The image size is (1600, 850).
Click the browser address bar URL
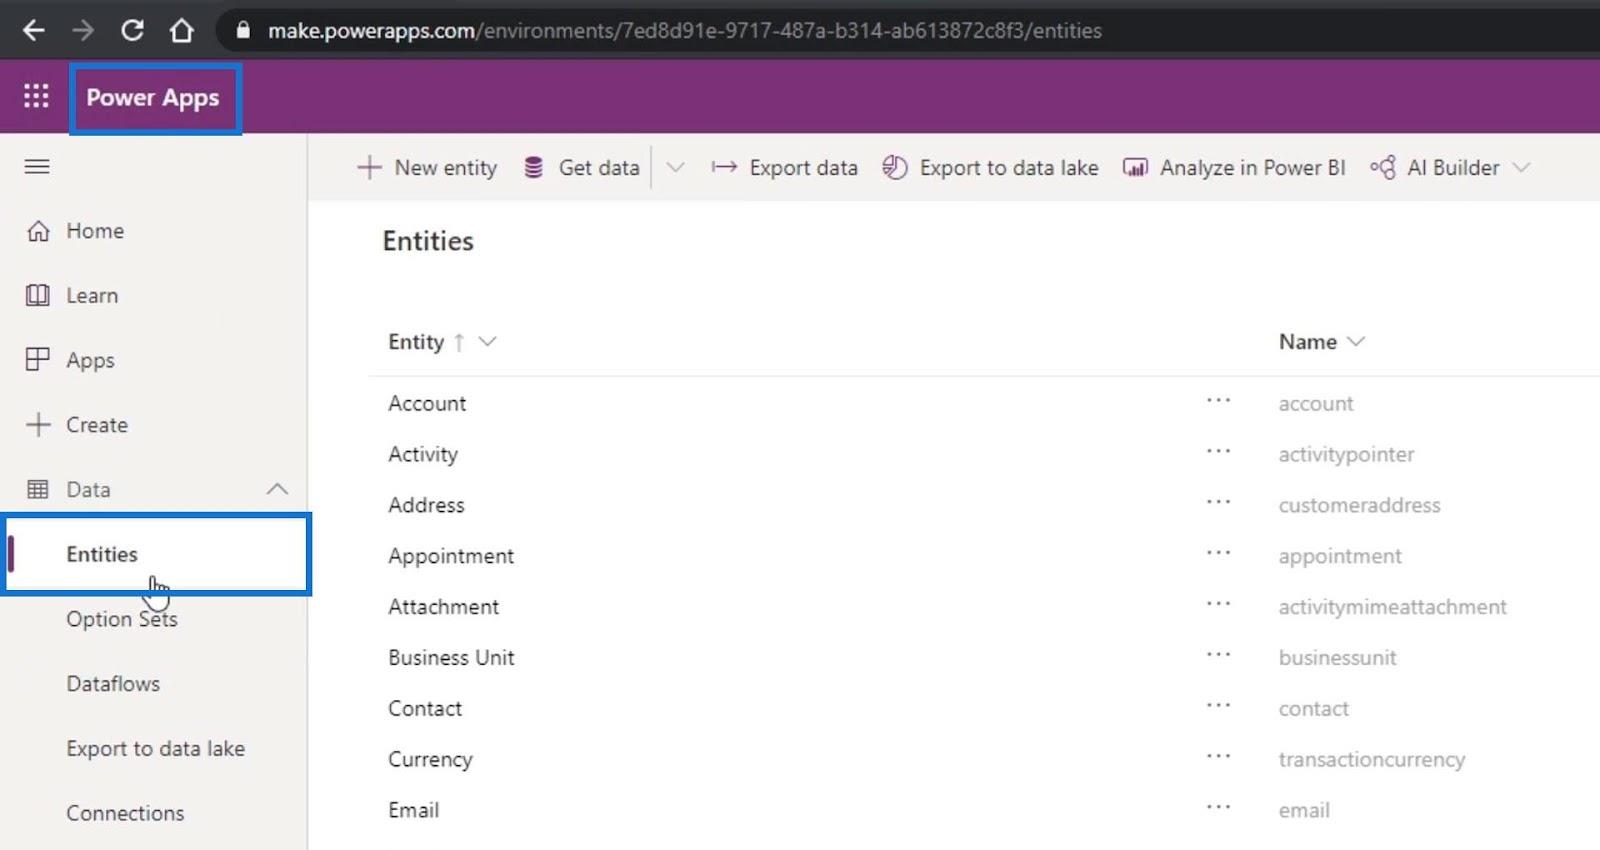[685, 30]
